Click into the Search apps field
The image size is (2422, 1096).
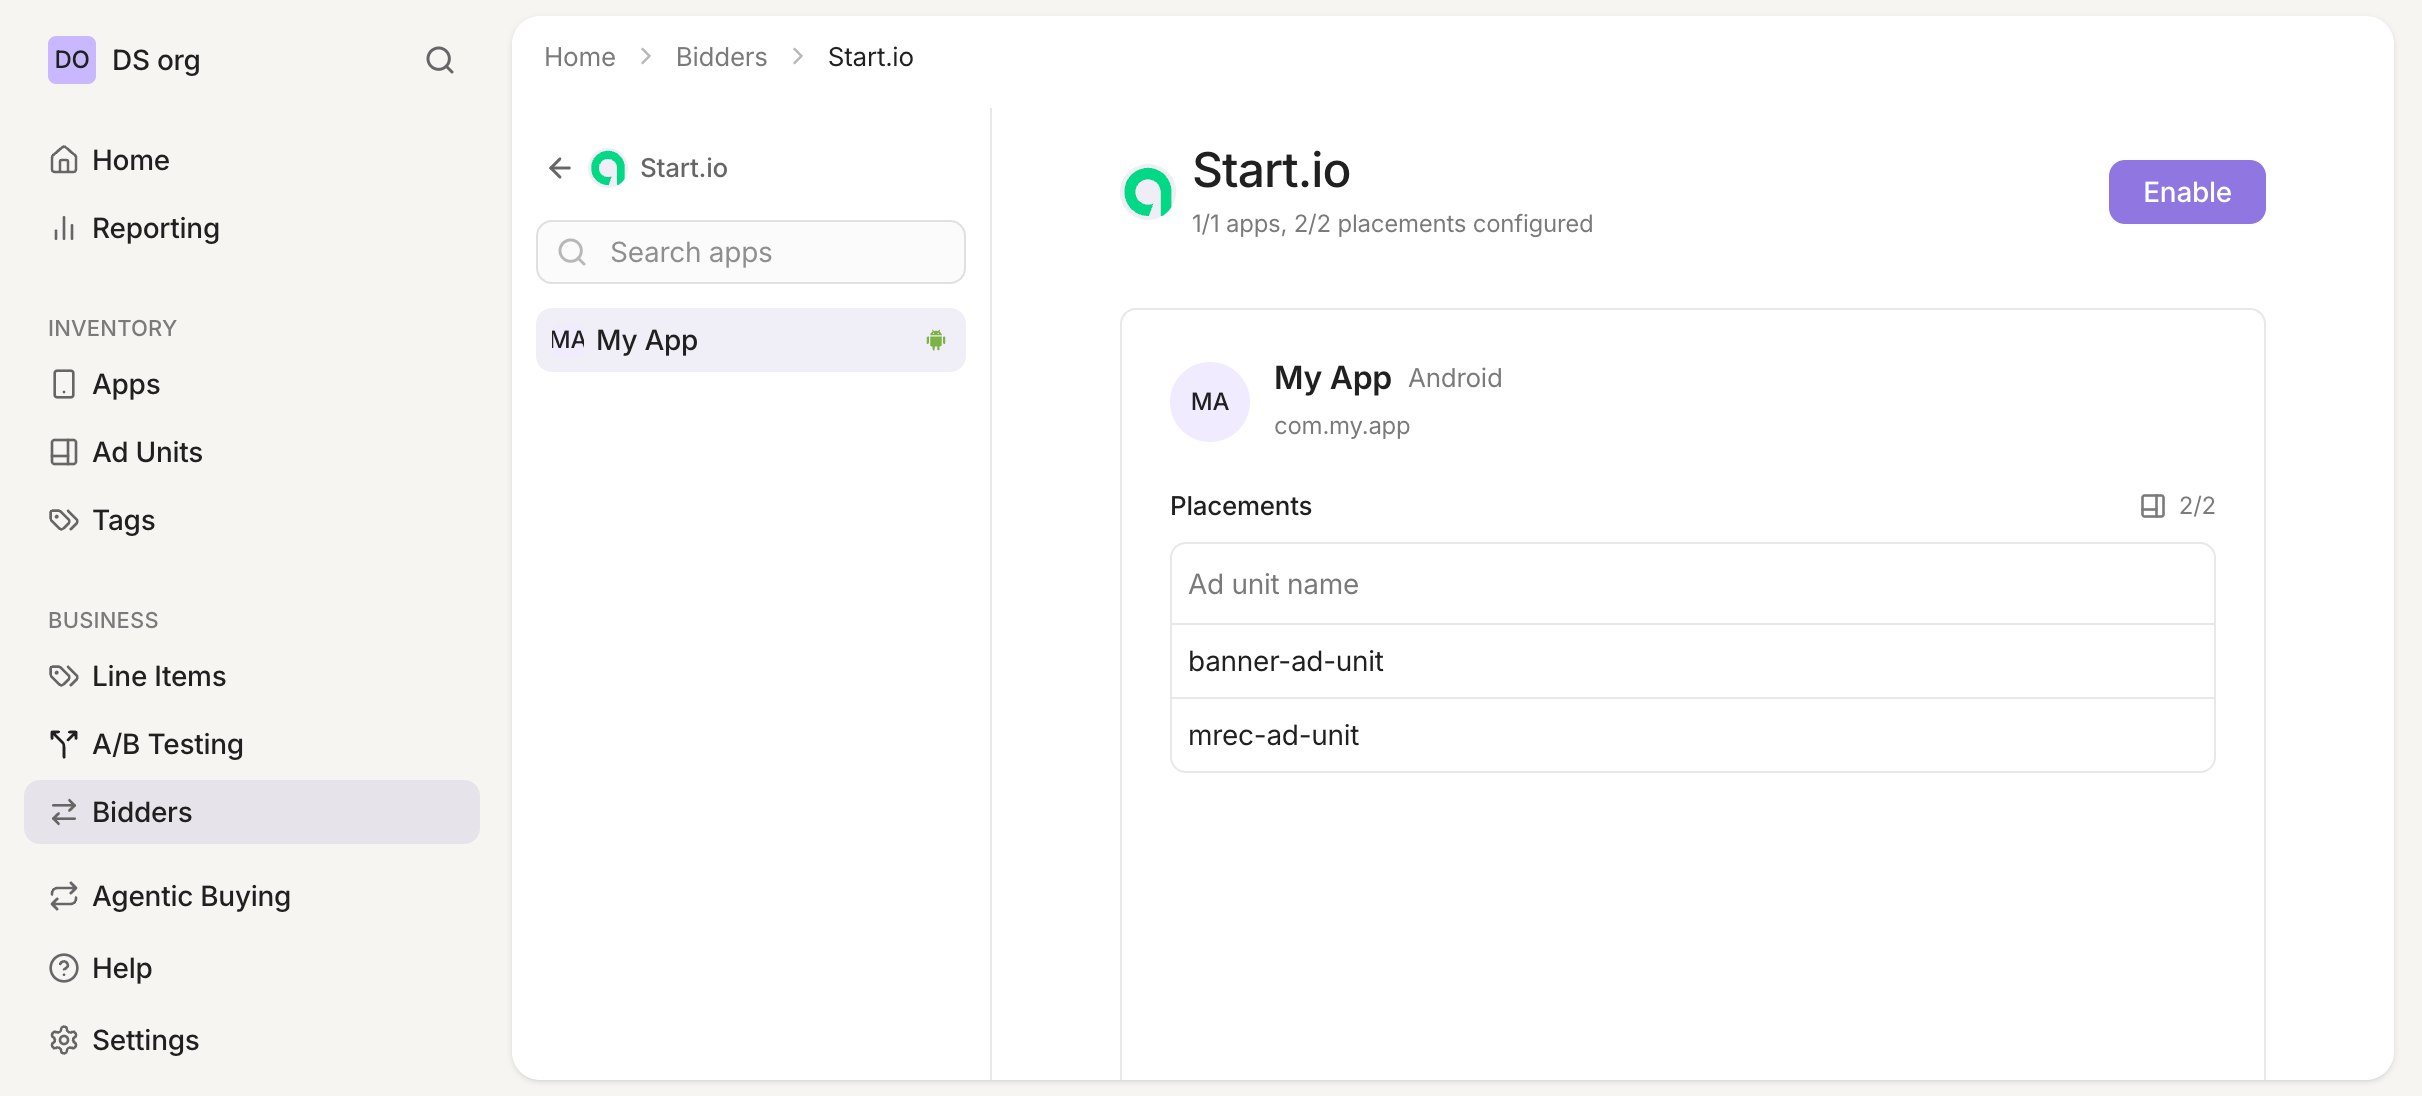coord(751,252)
